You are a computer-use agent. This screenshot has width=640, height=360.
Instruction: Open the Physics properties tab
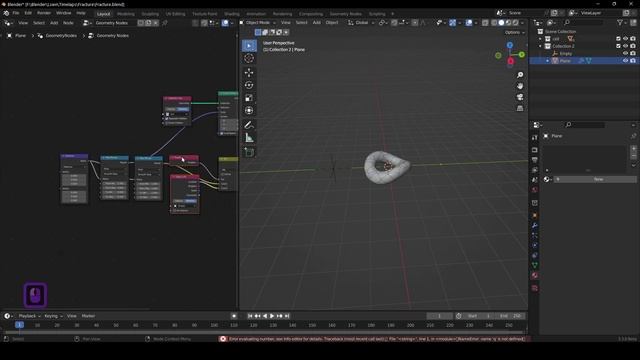[x=535, y=245]
